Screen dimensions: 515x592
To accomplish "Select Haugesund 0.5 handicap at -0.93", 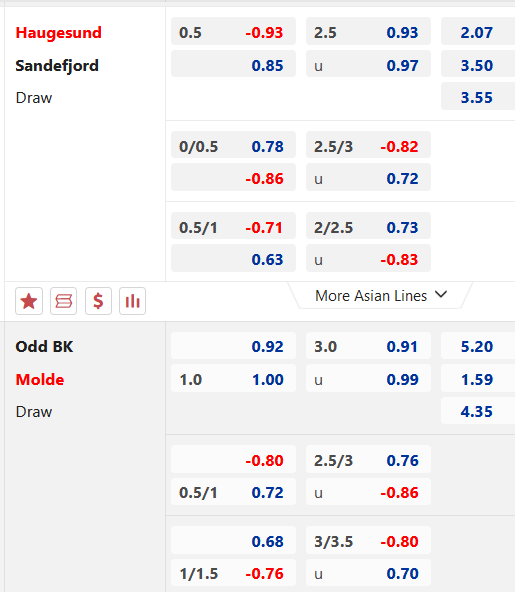I will pos(233,31).
